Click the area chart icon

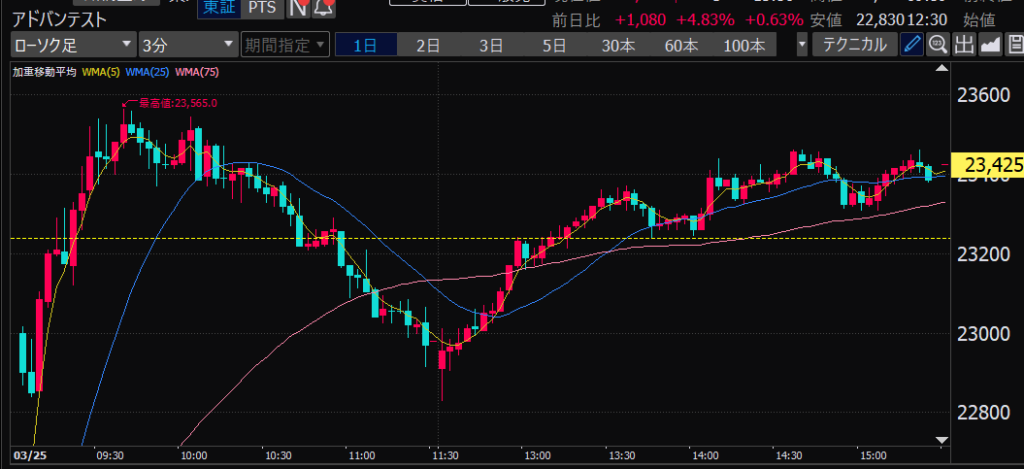[990, 45]
